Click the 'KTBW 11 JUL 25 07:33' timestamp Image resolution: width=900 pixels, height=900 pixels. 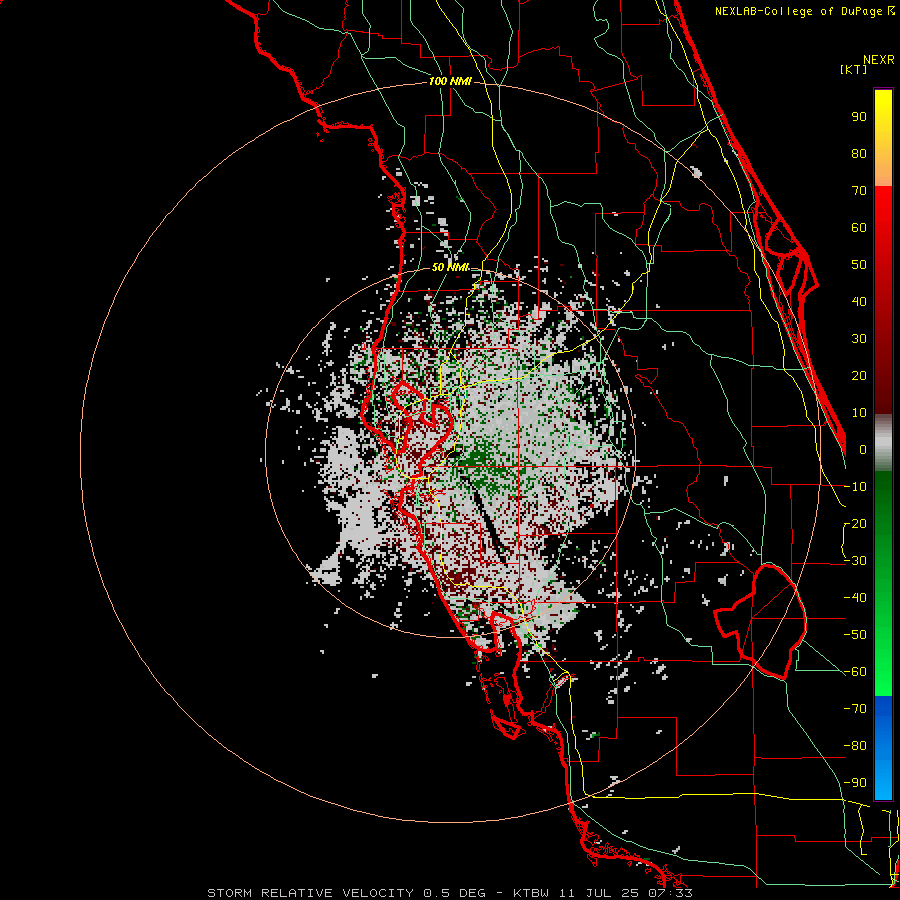coord(603,893)
